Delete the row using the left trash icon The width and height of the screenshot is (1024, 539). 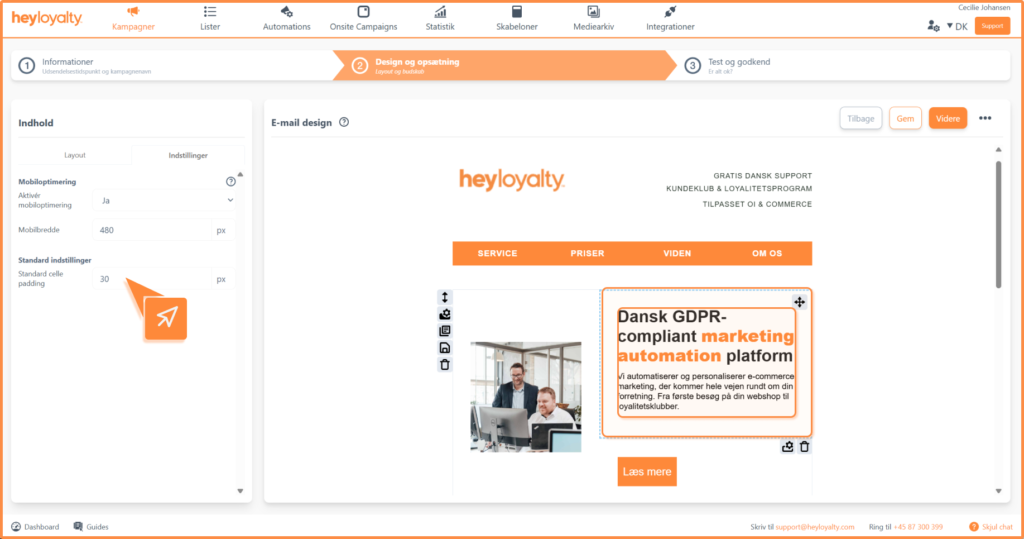[445, 365]
